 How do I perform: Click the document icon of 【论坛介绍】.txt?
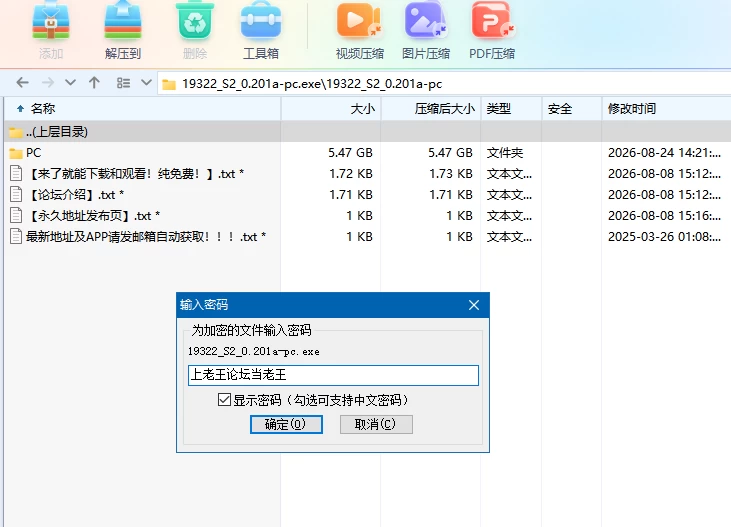tap(16, 194)
